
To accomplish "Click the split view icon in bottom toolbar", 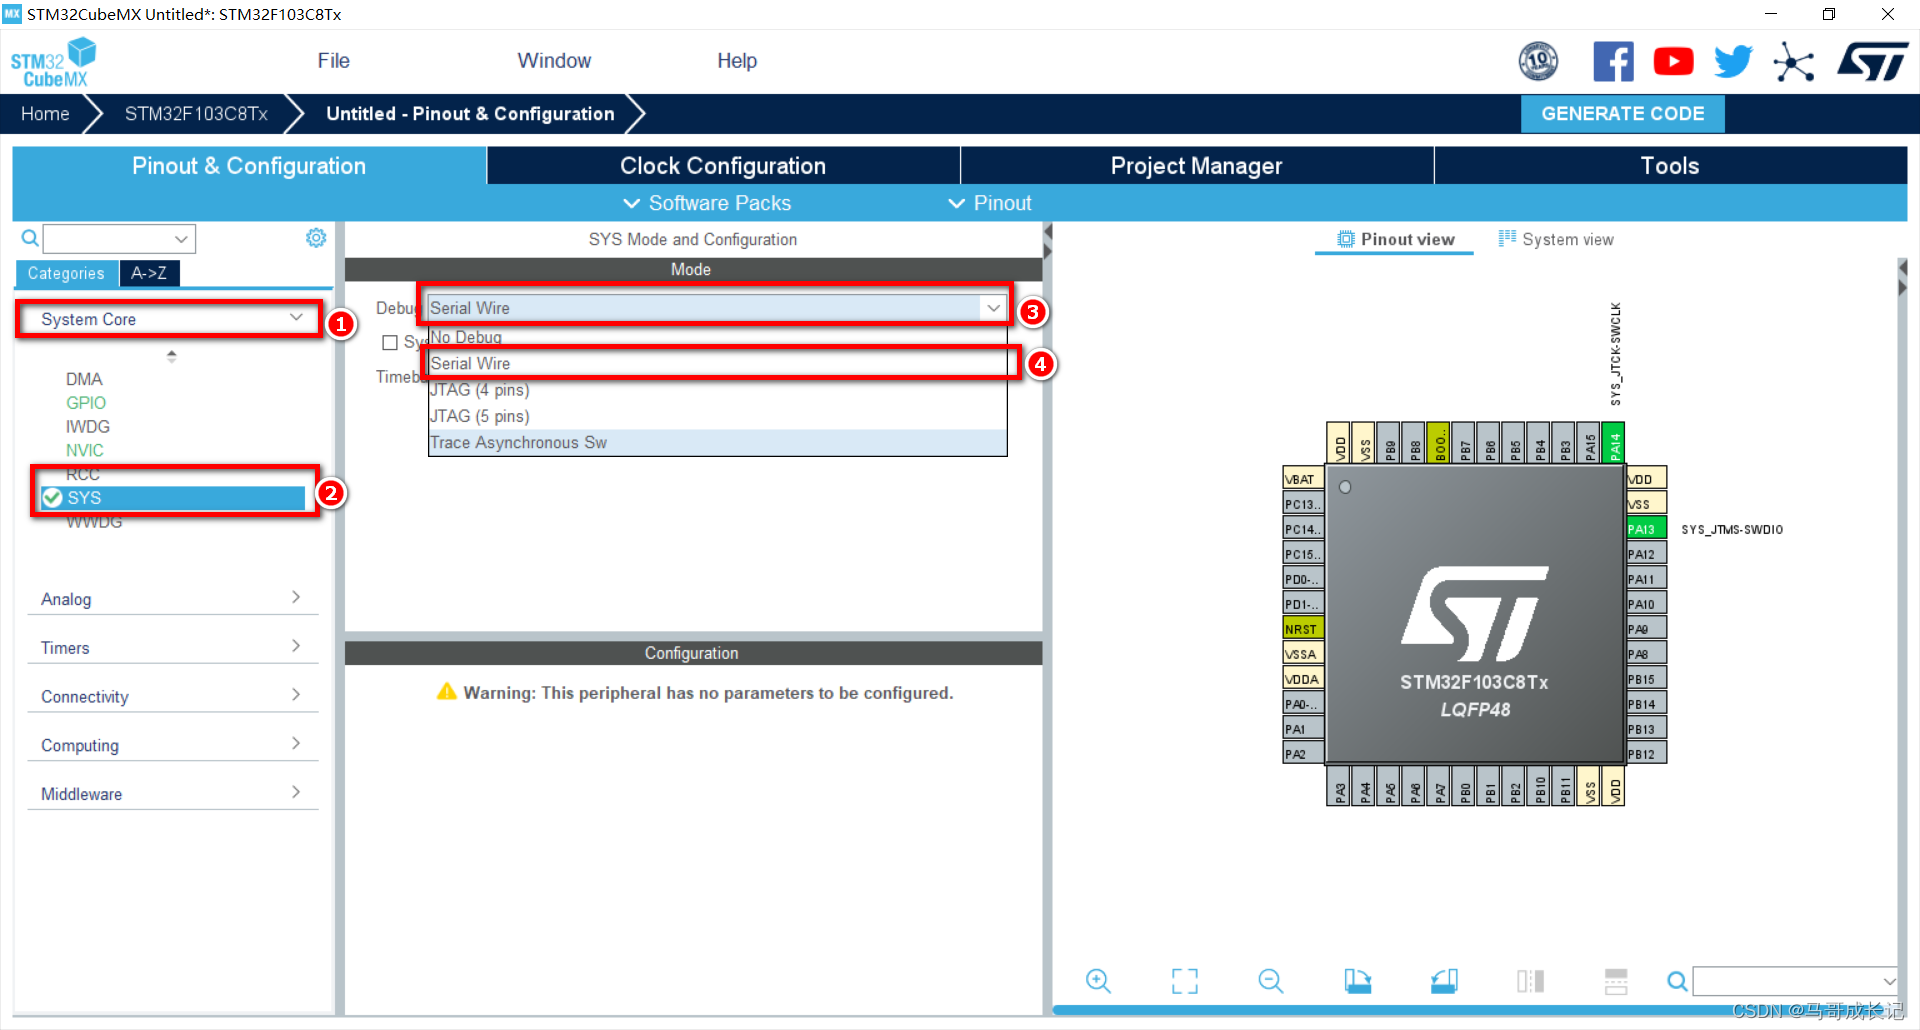I will [1530, 981].
